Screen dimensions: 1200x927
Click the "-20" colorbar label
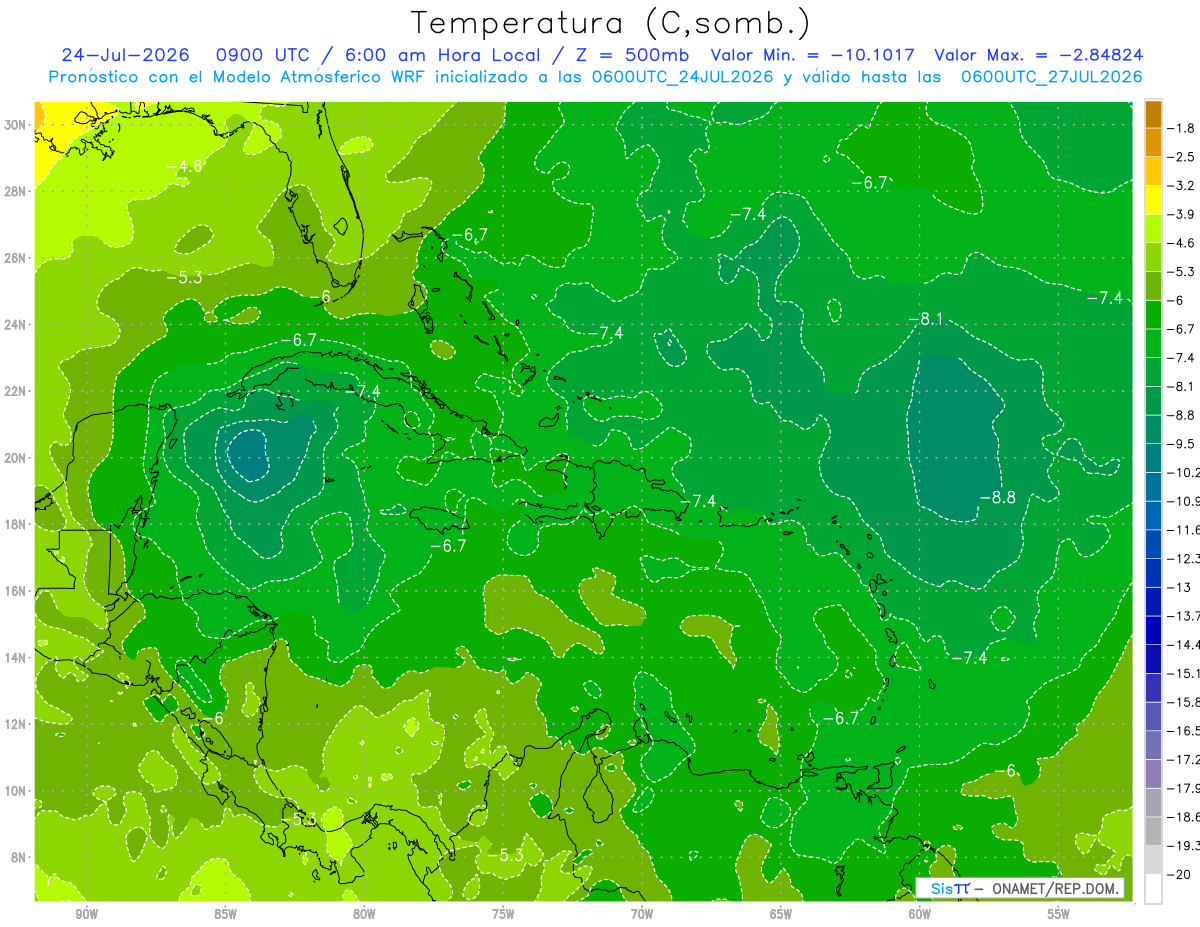pyautogui.click(x=1178, y=874)
